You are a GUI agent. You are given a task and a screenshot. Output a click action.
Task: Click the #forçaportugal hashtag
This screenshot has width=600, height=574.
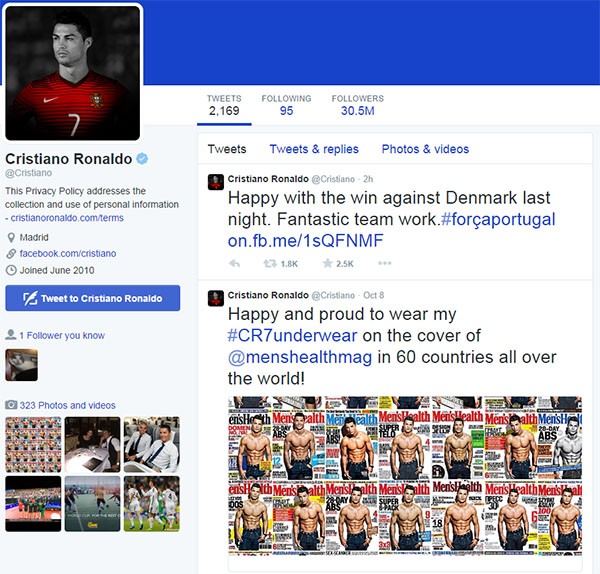498,219
